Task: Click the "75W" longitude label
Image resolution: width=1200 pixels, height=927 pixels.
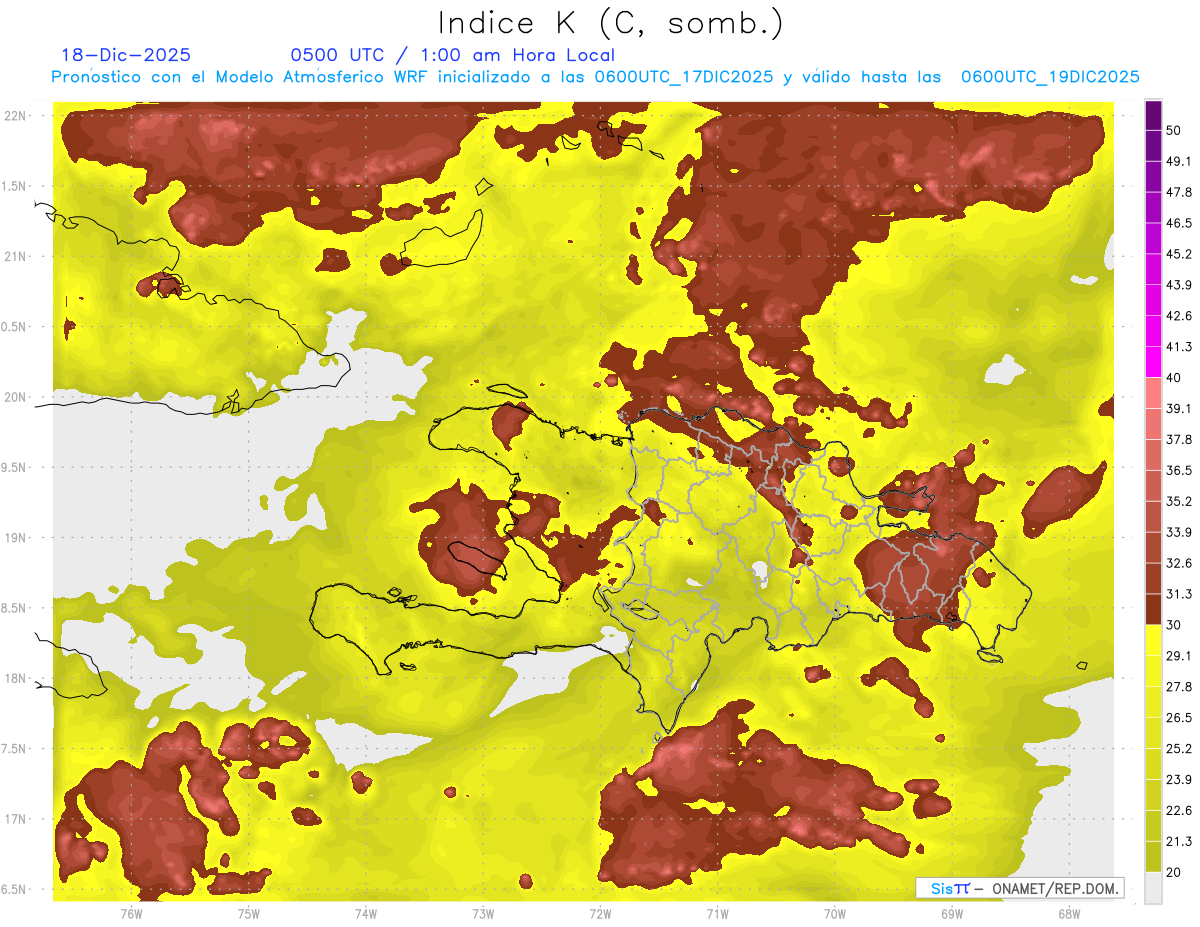Action: coord(249,913)
